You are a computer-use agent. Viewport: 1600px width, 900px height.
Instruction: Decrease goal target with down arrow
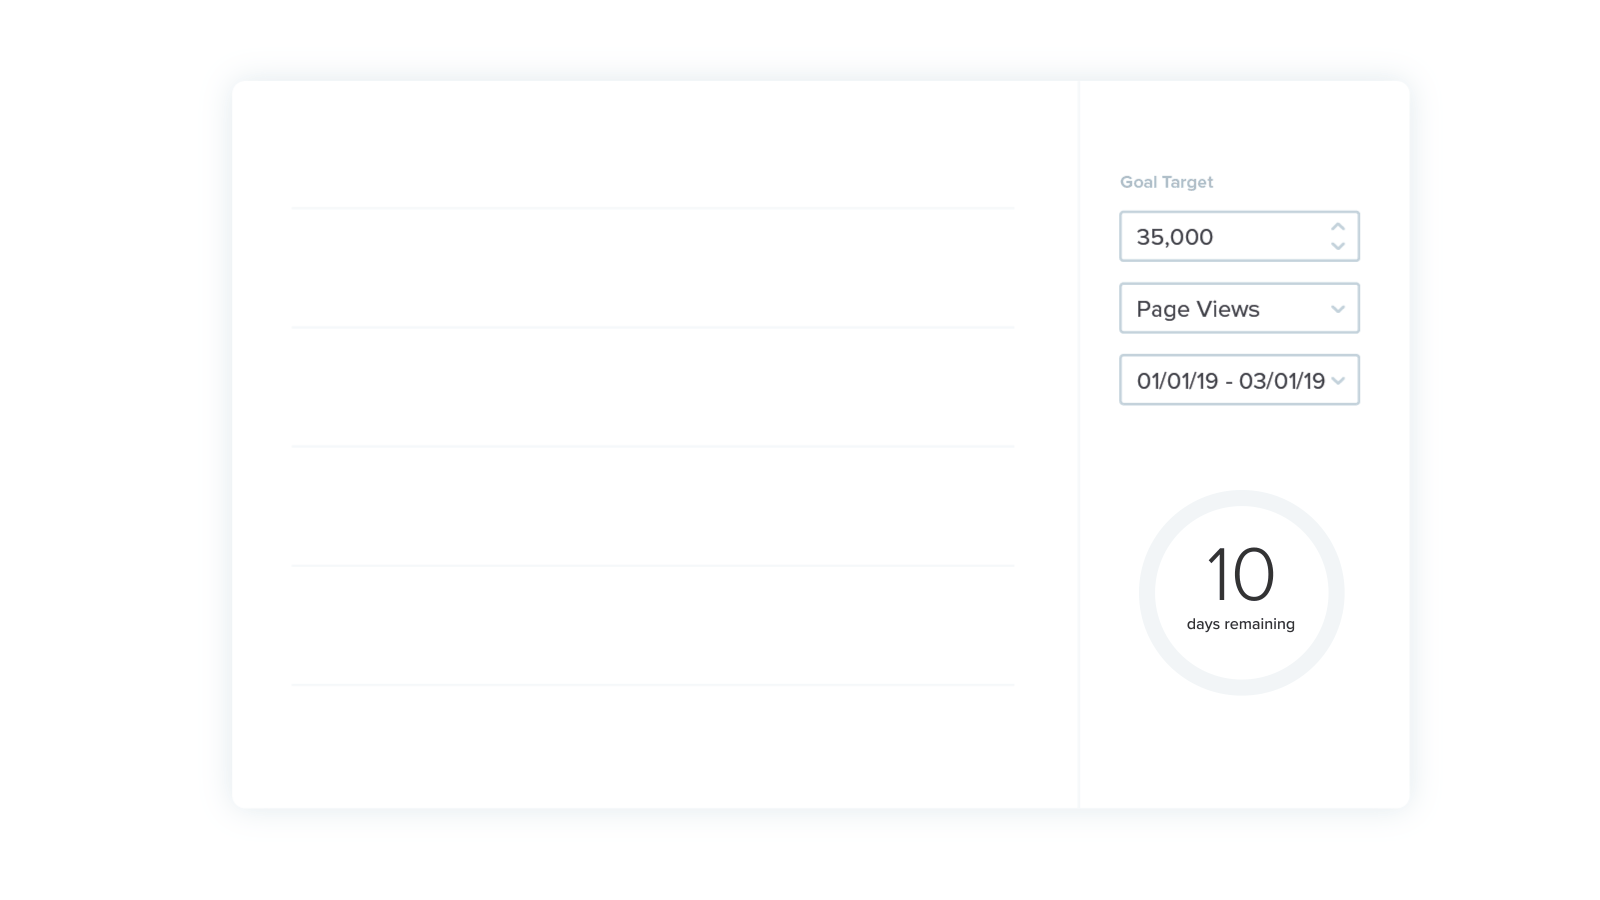coord(1338,246)
